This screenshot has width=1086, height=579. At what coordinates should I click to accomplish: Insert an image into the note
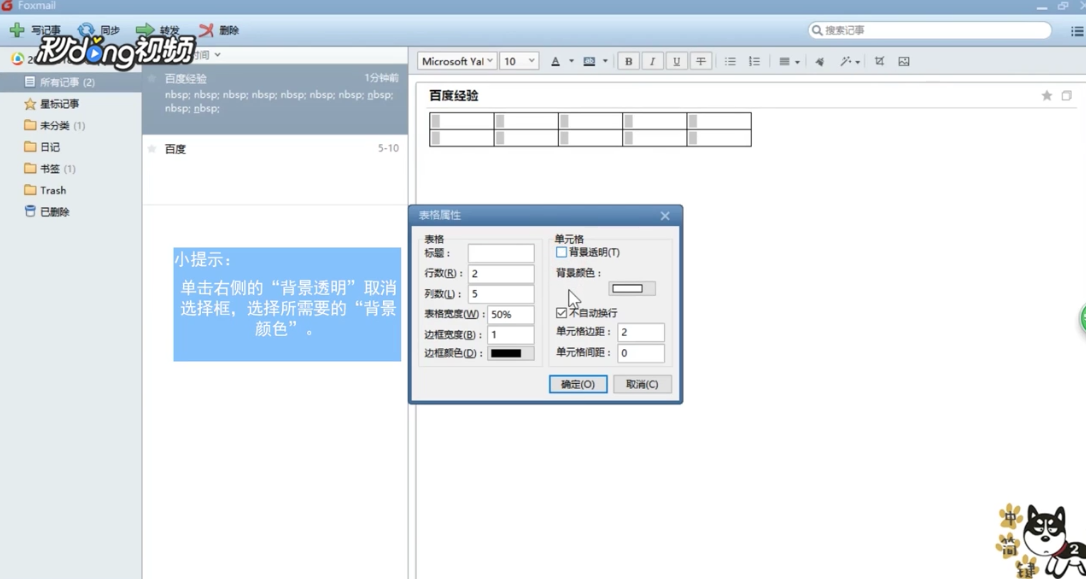point(903,61)
